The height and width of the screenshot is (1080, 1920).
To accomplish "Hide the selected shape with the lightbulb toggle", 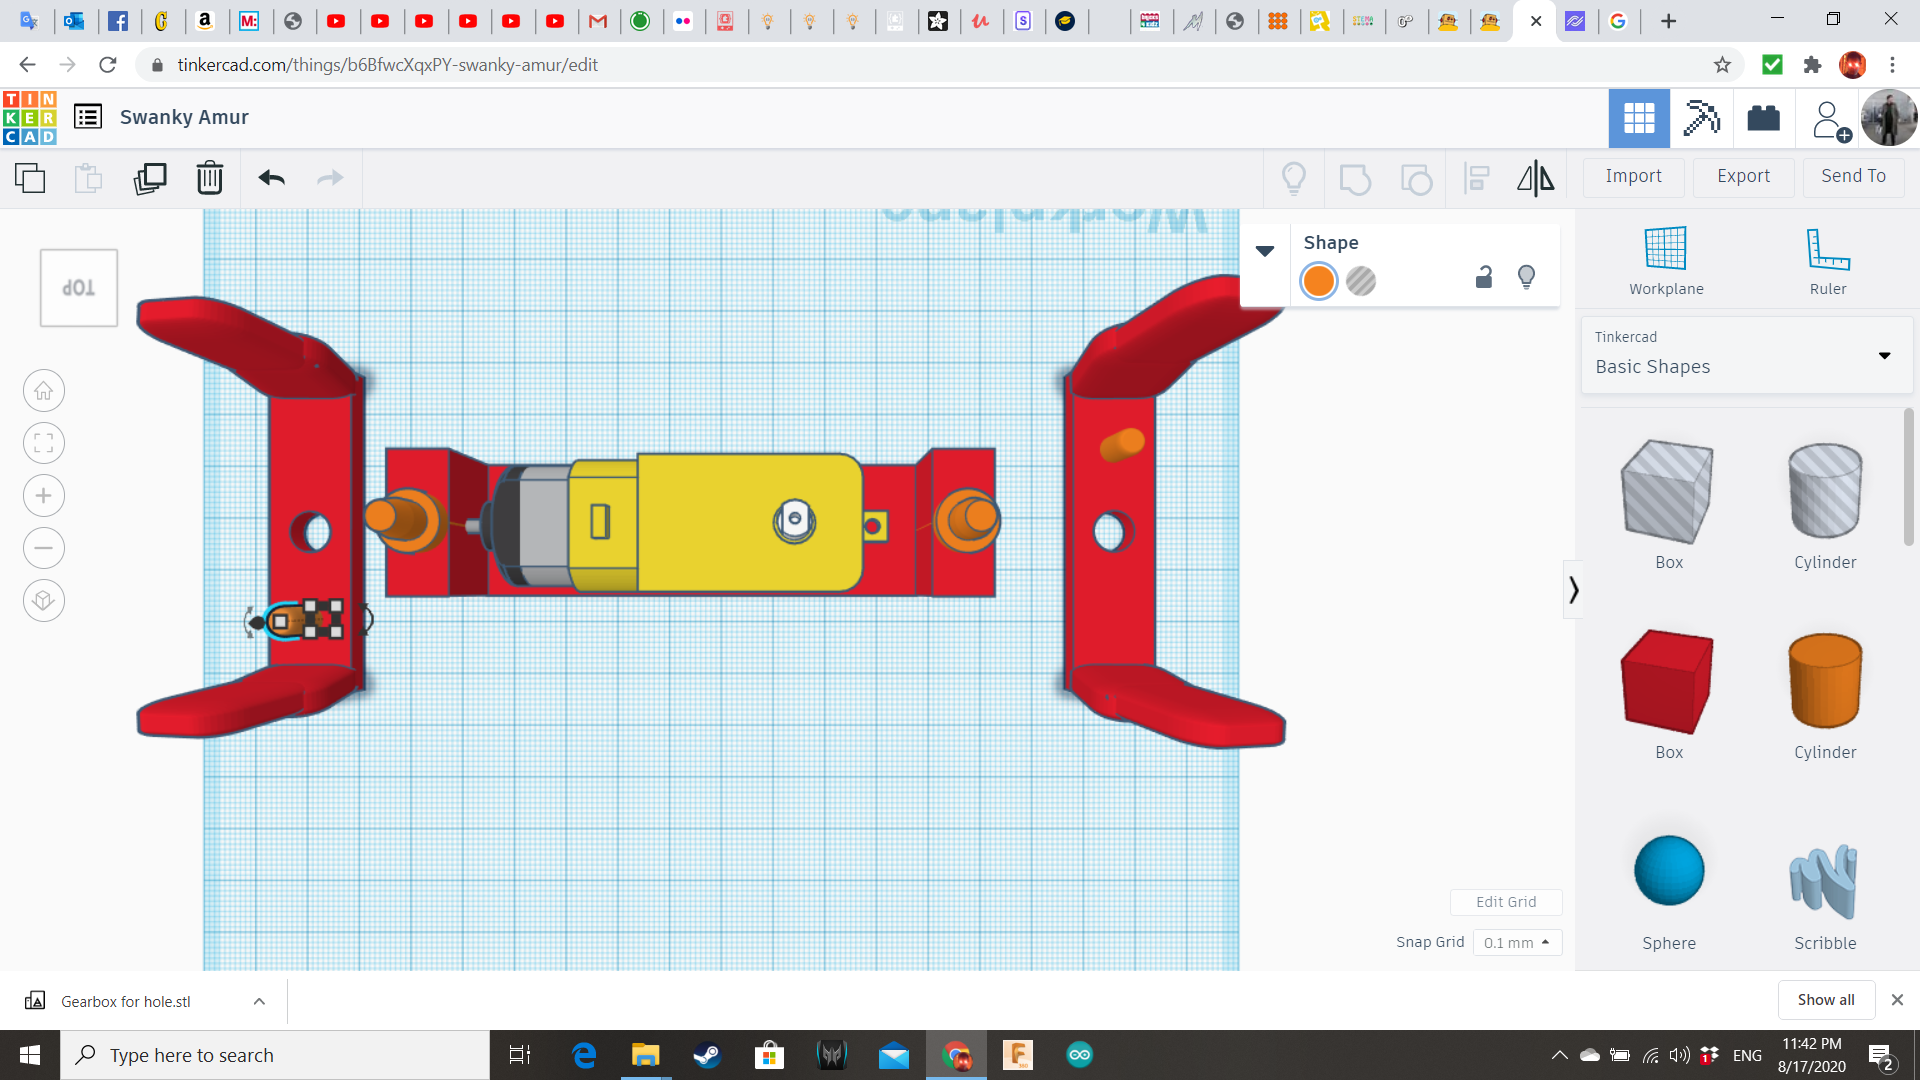I will tap(1526, 277).
